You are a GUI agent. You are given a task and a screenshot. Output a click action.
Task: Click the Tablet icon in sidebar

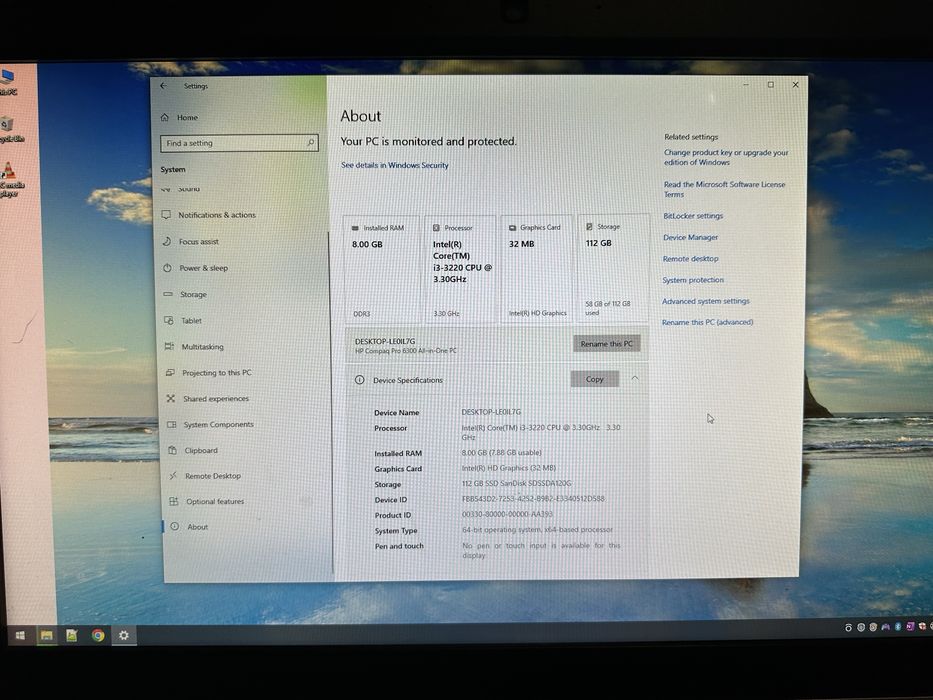click(168, 320)
